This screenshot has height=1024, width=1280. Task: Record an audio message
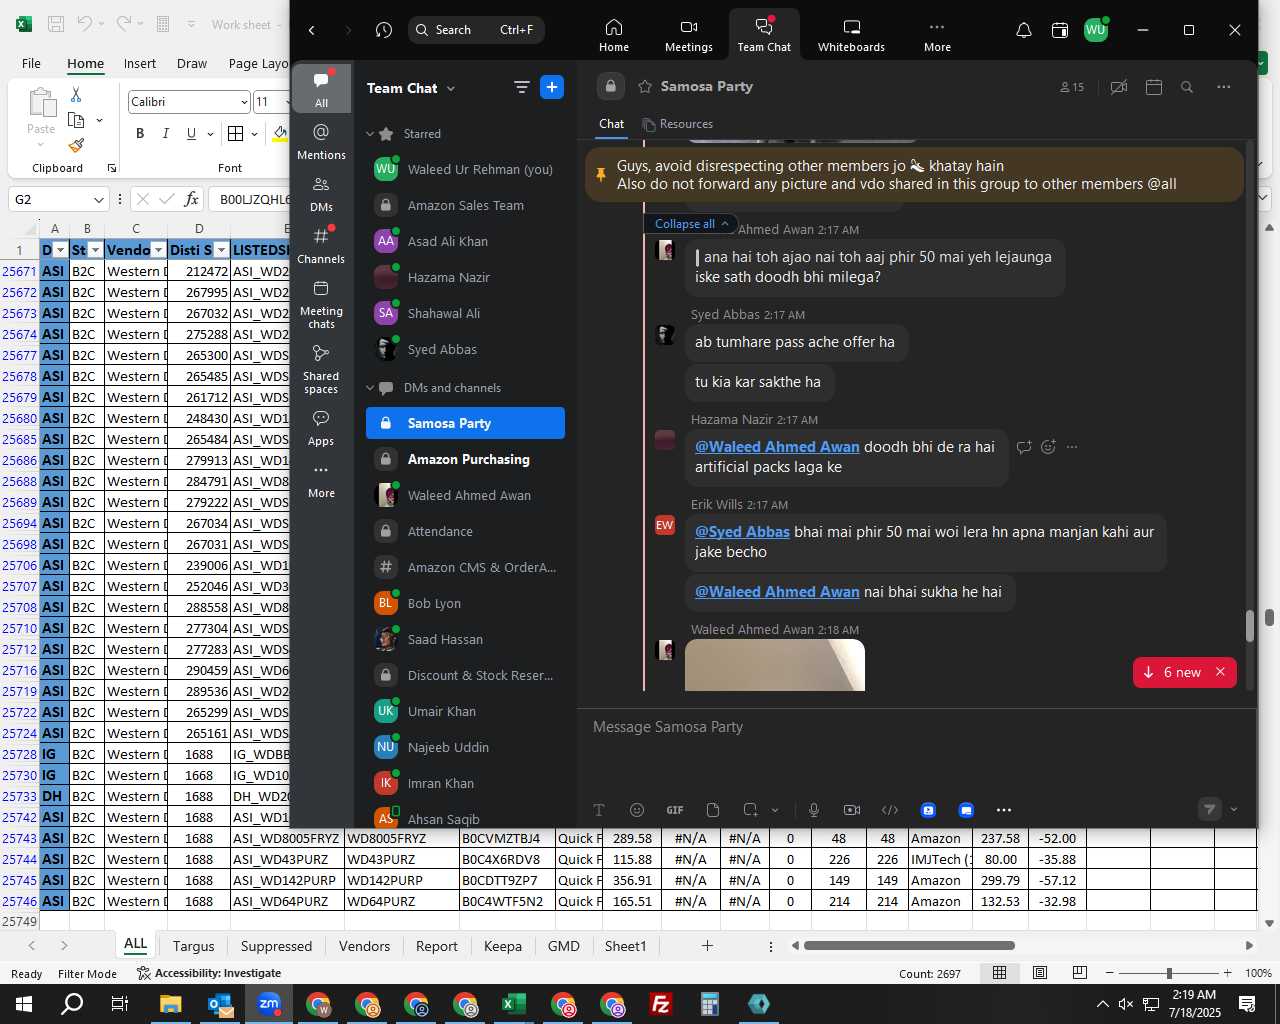pyautogui.click(x=814, y=810)
